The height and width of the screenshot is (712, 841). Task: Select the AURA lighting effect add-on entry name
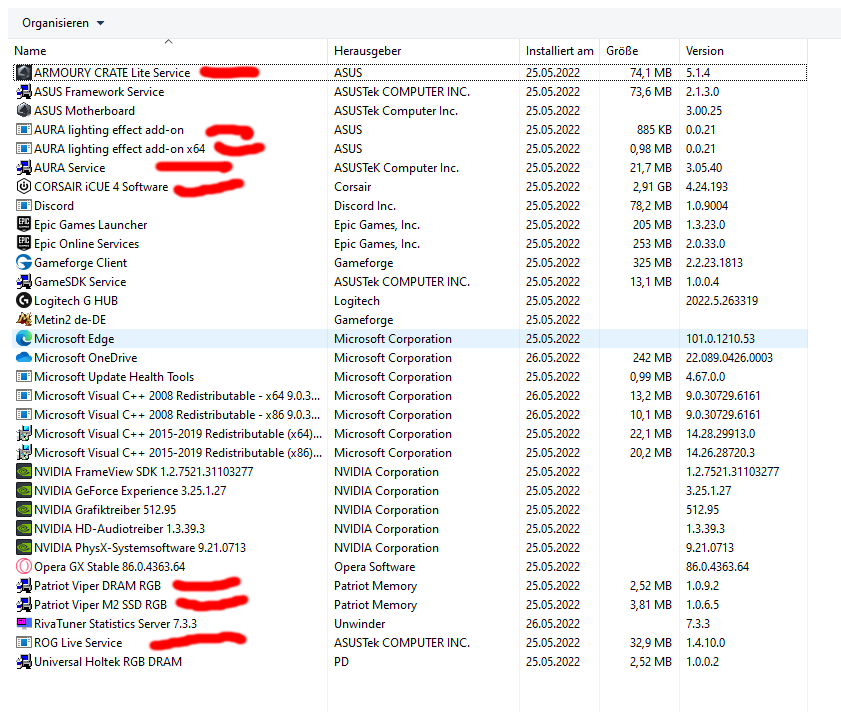point(109,130)
